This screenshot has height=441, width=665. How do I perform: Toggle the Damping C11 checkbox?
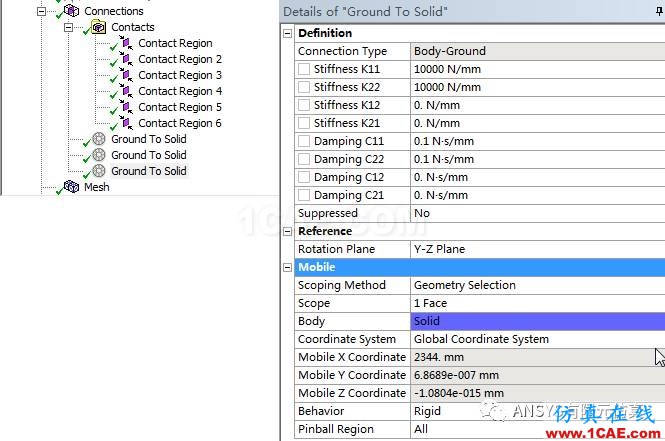click(x=304, y=141)
